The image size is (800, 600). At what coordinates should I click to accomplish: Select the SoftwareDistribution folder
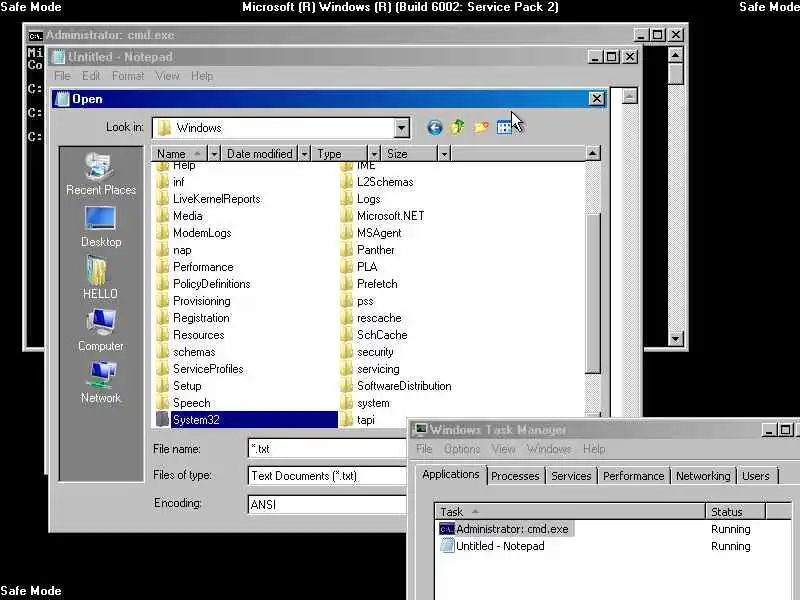click(x=404, y=386)
